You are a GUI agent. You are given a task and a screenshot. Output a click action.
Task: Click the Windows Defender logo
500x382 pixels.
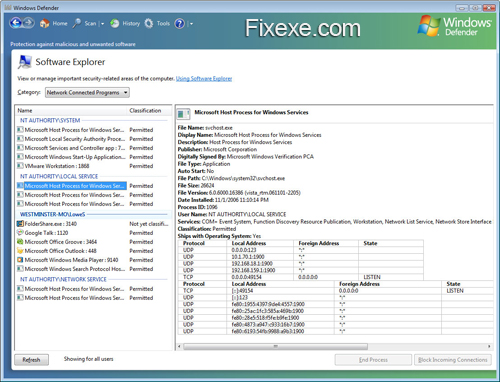(454, 26)
